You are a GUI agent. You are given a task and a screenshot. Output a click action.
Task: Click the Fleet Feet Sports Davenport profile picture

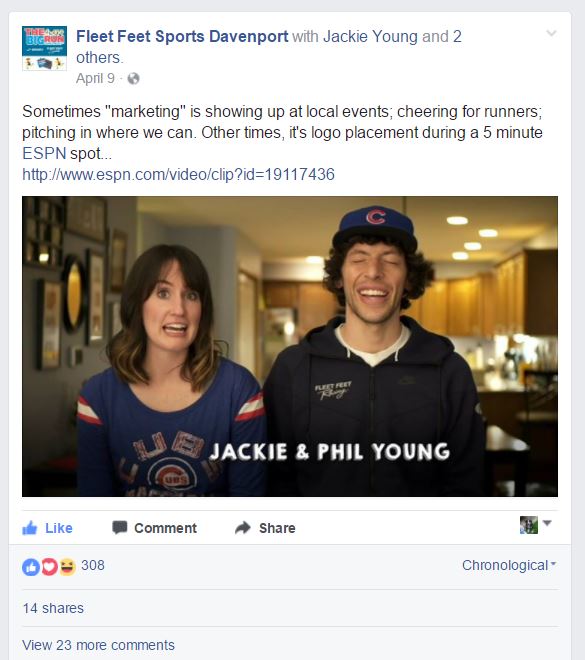[x=44, y=48]
